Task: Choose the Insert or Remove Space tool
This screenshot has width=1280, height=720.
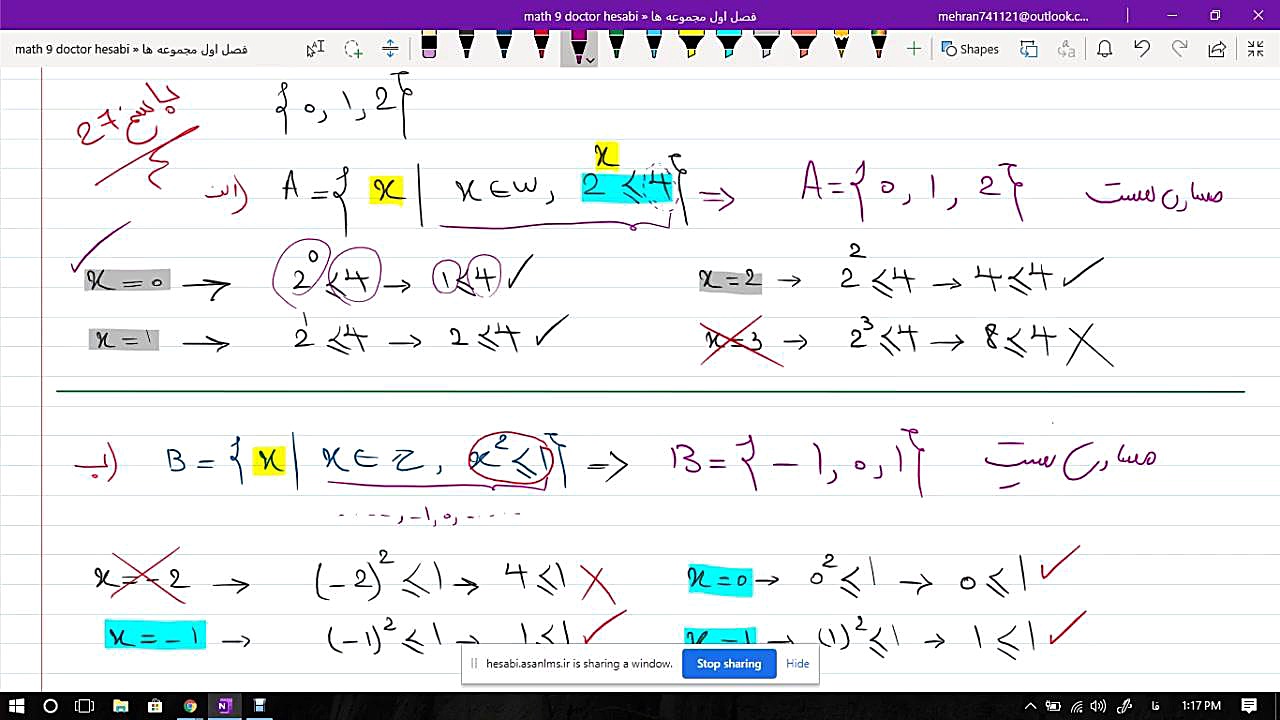Action: click(x=390, y=48)
